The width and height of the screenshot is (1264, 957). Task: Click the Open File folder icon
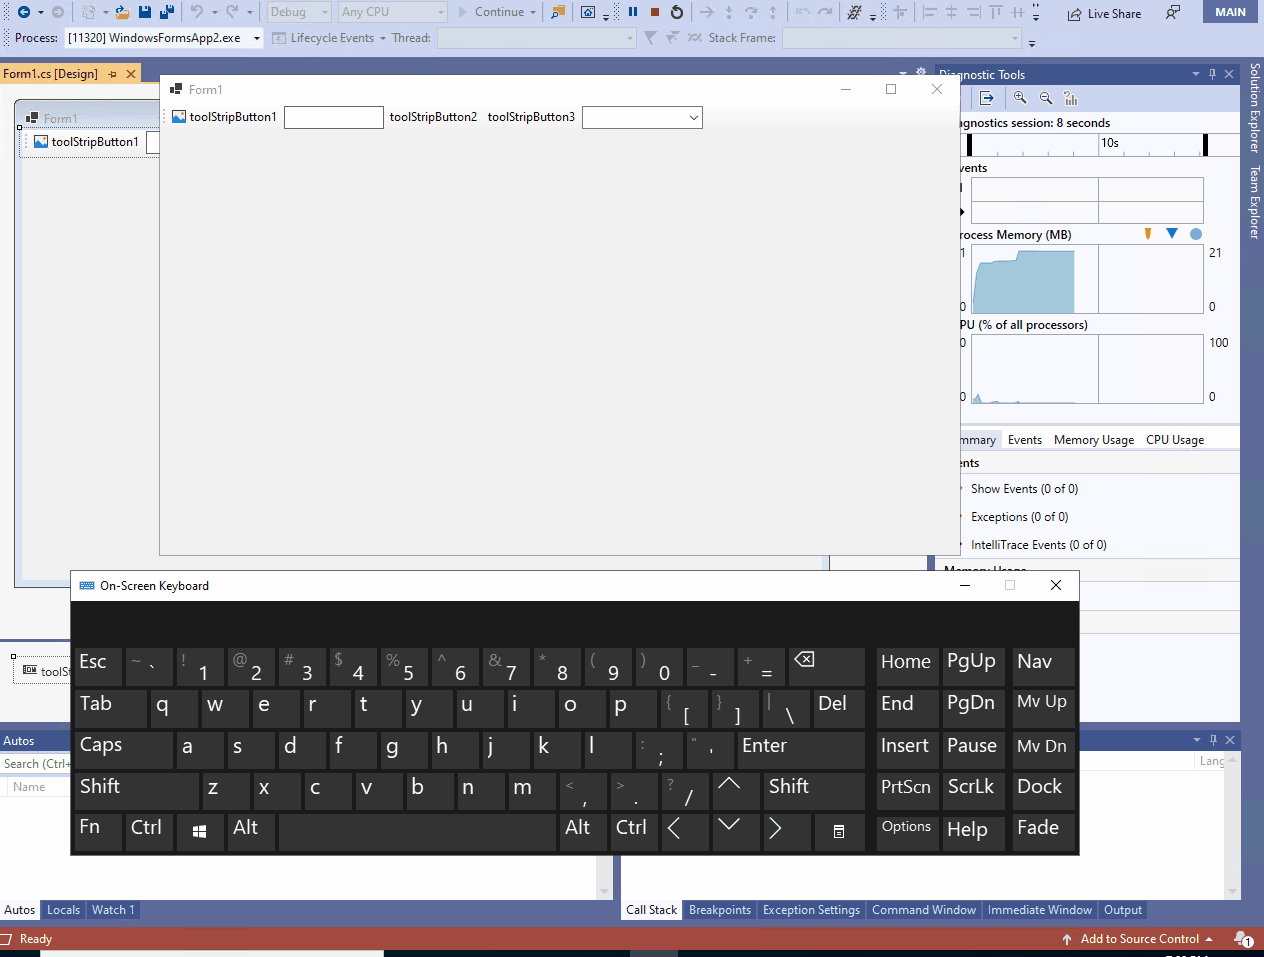click(x=122, y=12)
